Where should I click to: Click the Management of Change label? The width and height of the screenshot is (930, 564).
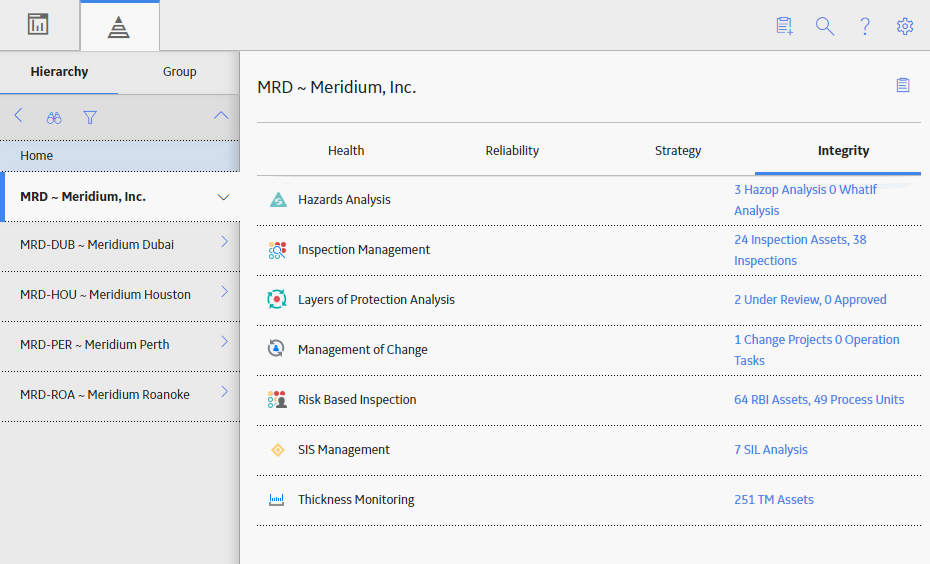tap(362, 350)
